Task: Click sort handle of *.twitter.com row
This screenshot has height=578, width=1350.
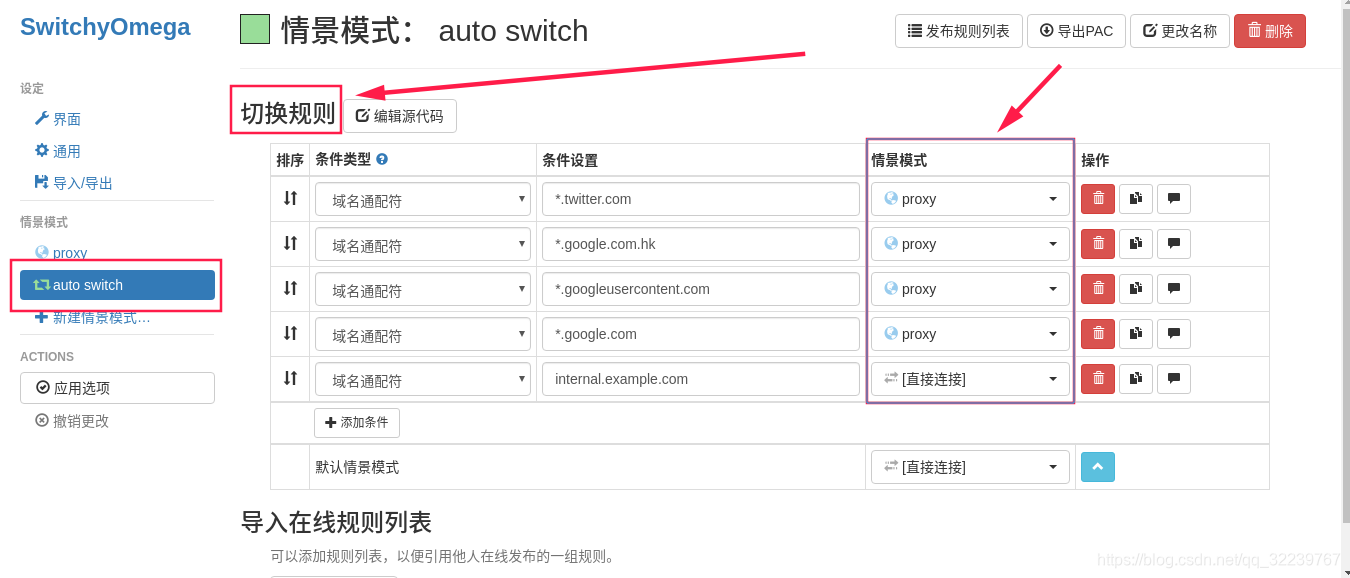Action: (290, 198)
